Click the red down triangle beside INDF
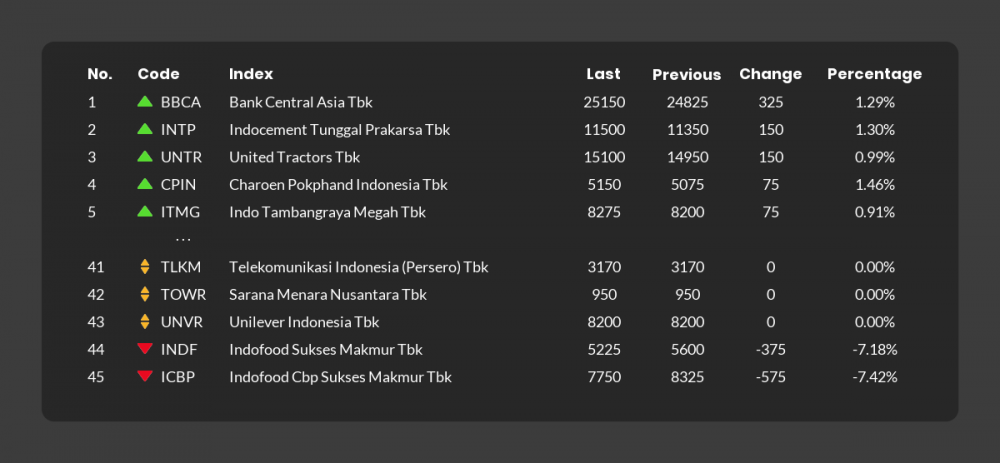The image size is (1000, 463). pyautogui.click(x=145, y=349)
